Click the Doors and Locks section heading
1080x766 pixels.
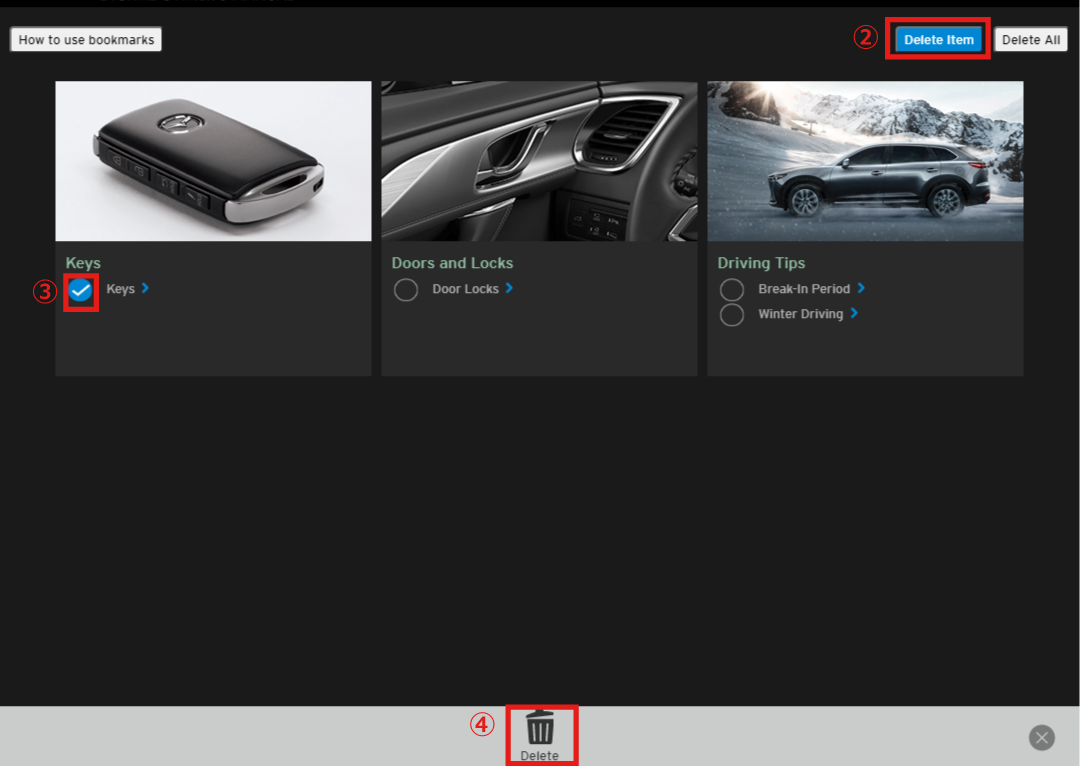tap(452, 262)
